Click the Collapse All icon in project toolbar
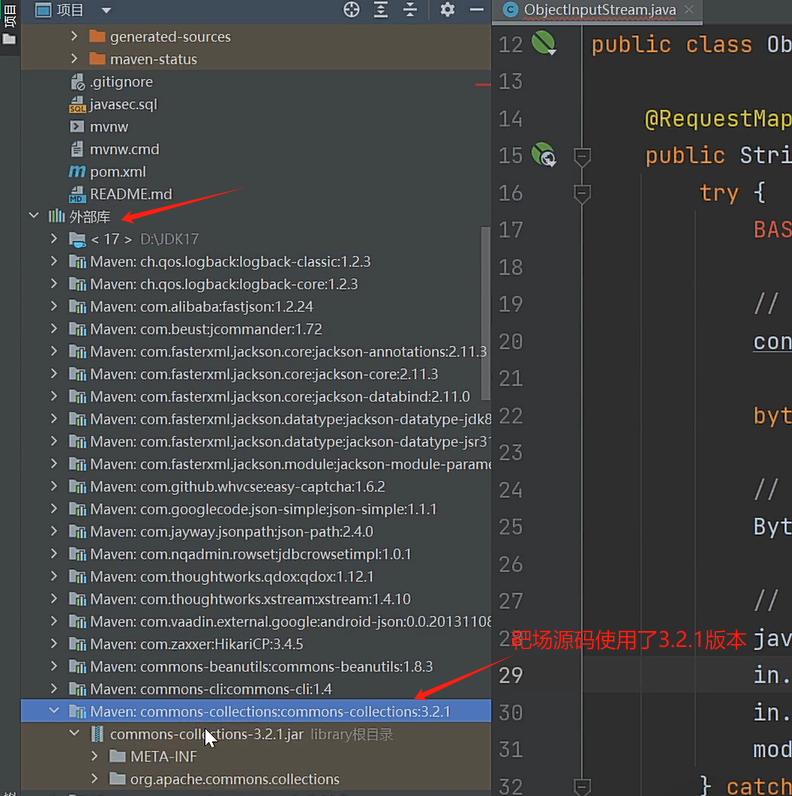Image resolution: width=792 pixels, height=796 pixels. coord(411,10)
